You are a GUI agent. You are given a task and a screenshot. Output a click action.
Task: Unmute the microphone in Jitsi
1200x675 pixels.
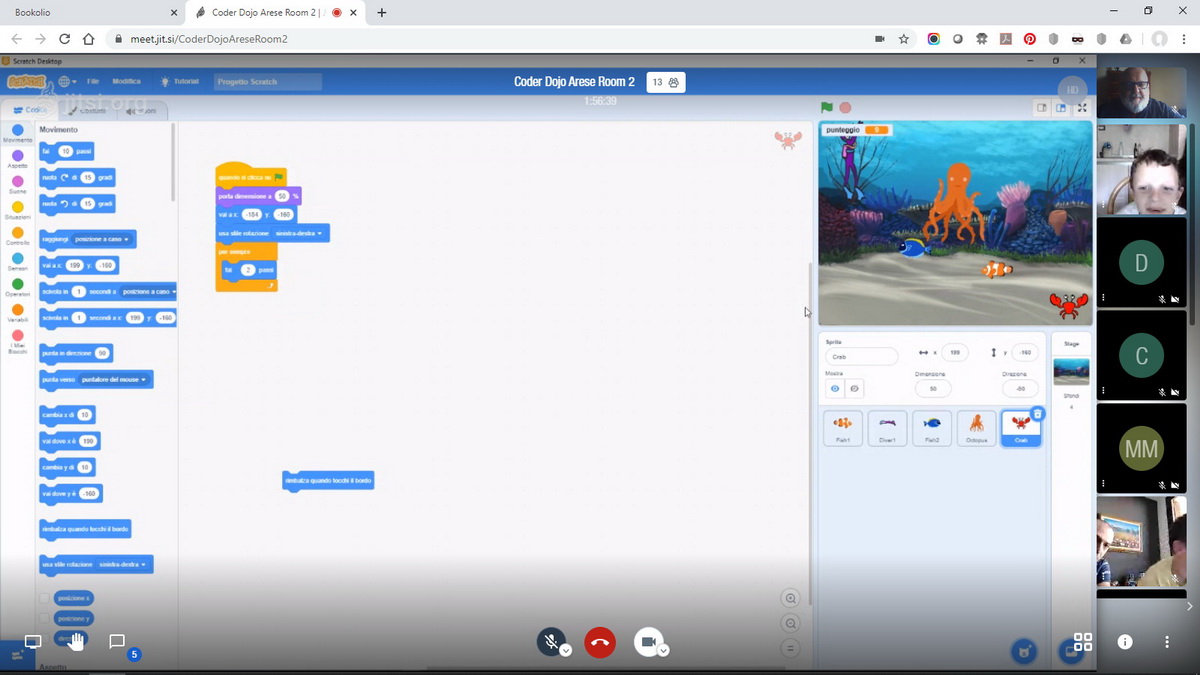(550, 641)
